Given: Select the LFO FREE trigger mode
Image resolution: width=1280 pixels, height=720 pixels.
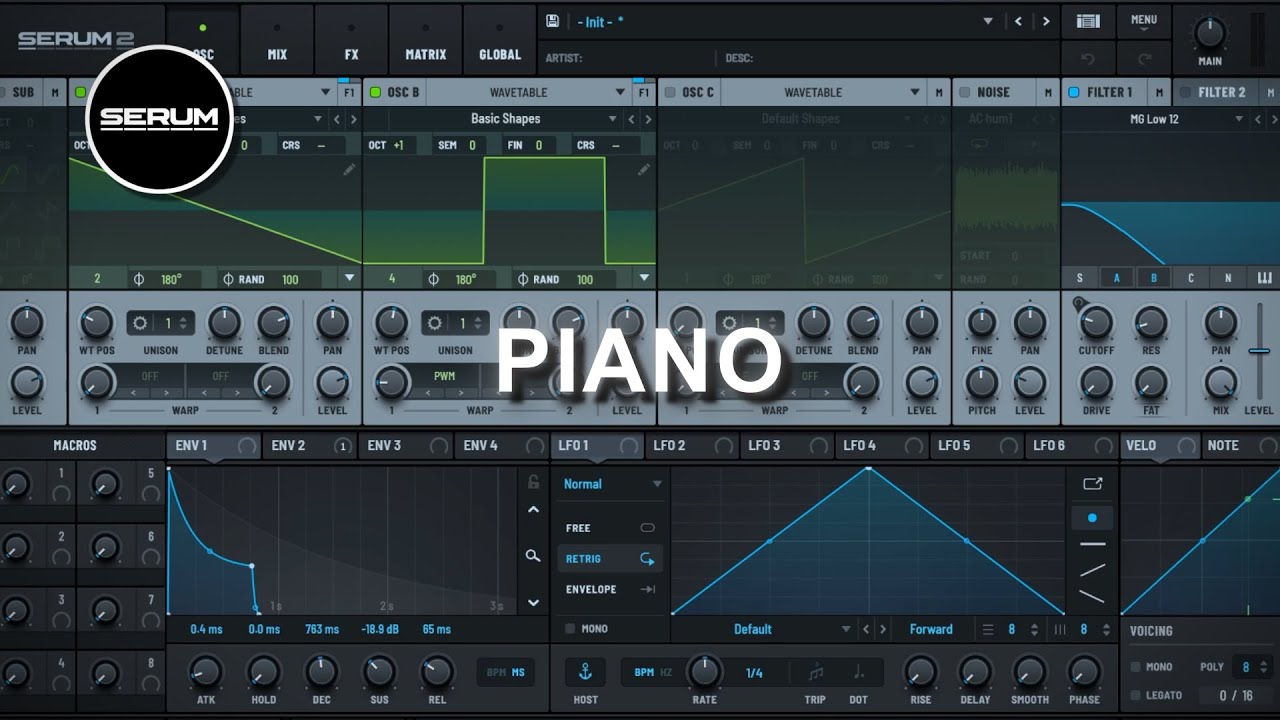Looking at the screenshot, I should point(609,528).
